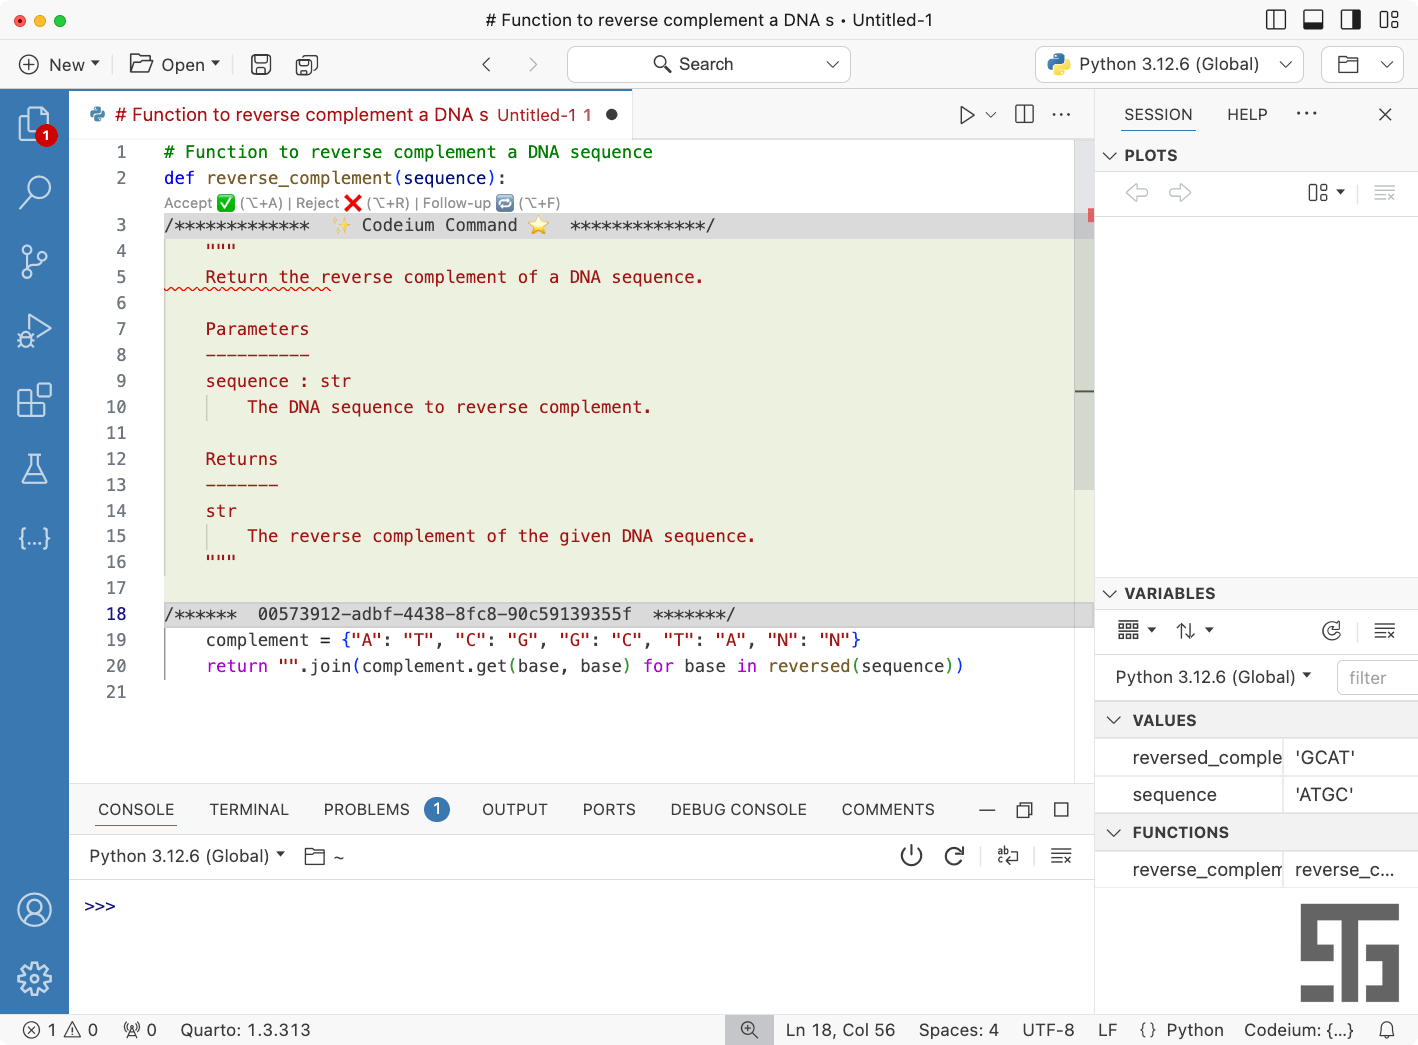
Task: Open the Source Control view
Action: point(34,261)
